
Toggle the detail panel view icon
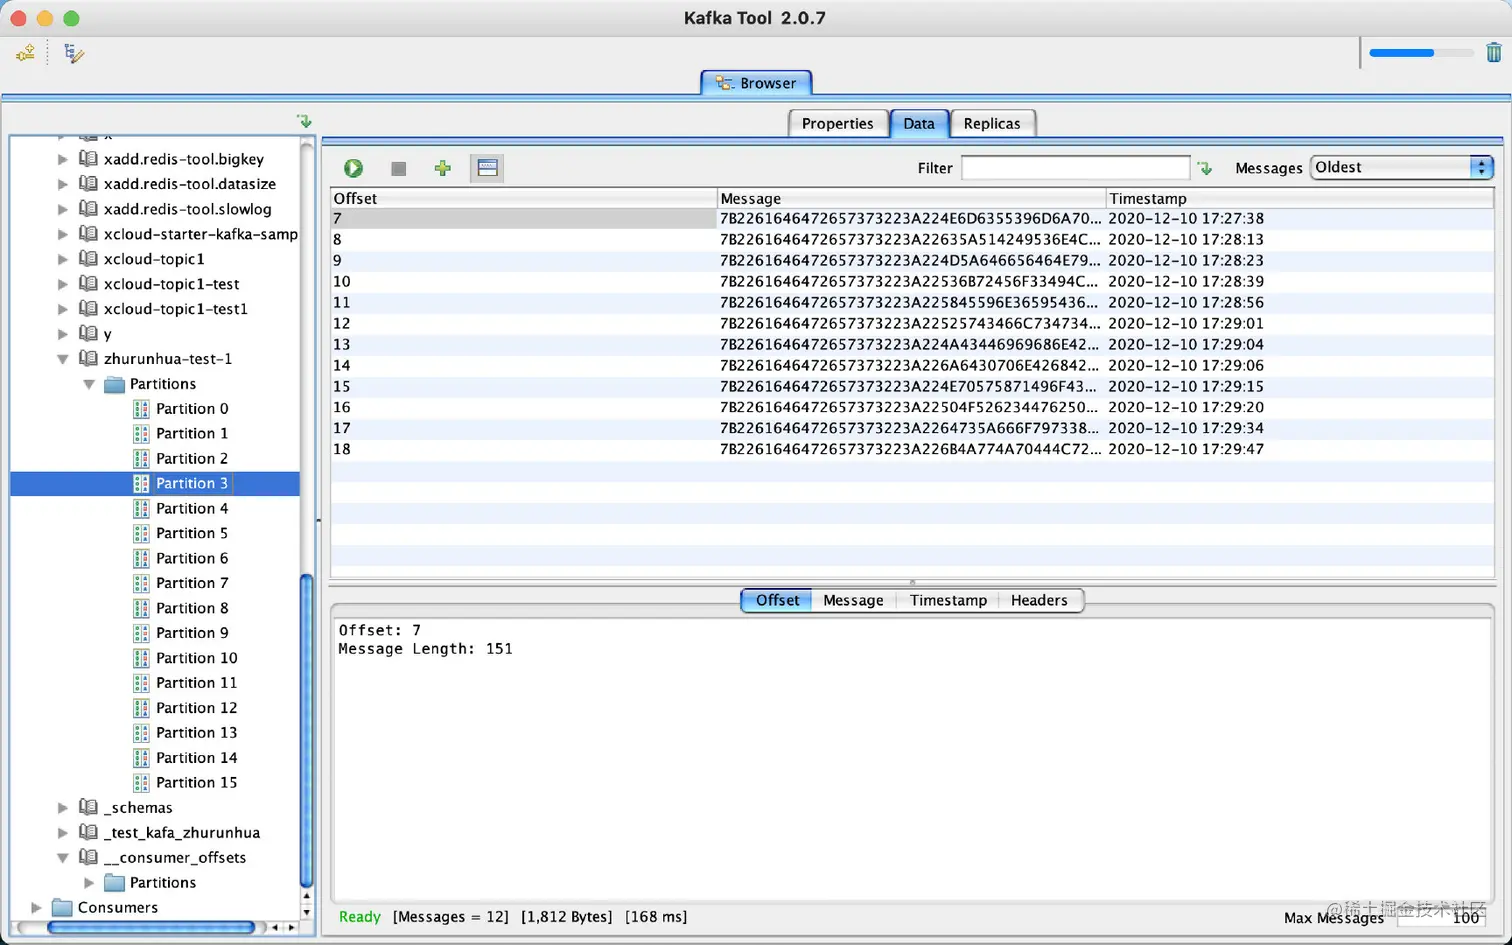click(x=487, y=168)
